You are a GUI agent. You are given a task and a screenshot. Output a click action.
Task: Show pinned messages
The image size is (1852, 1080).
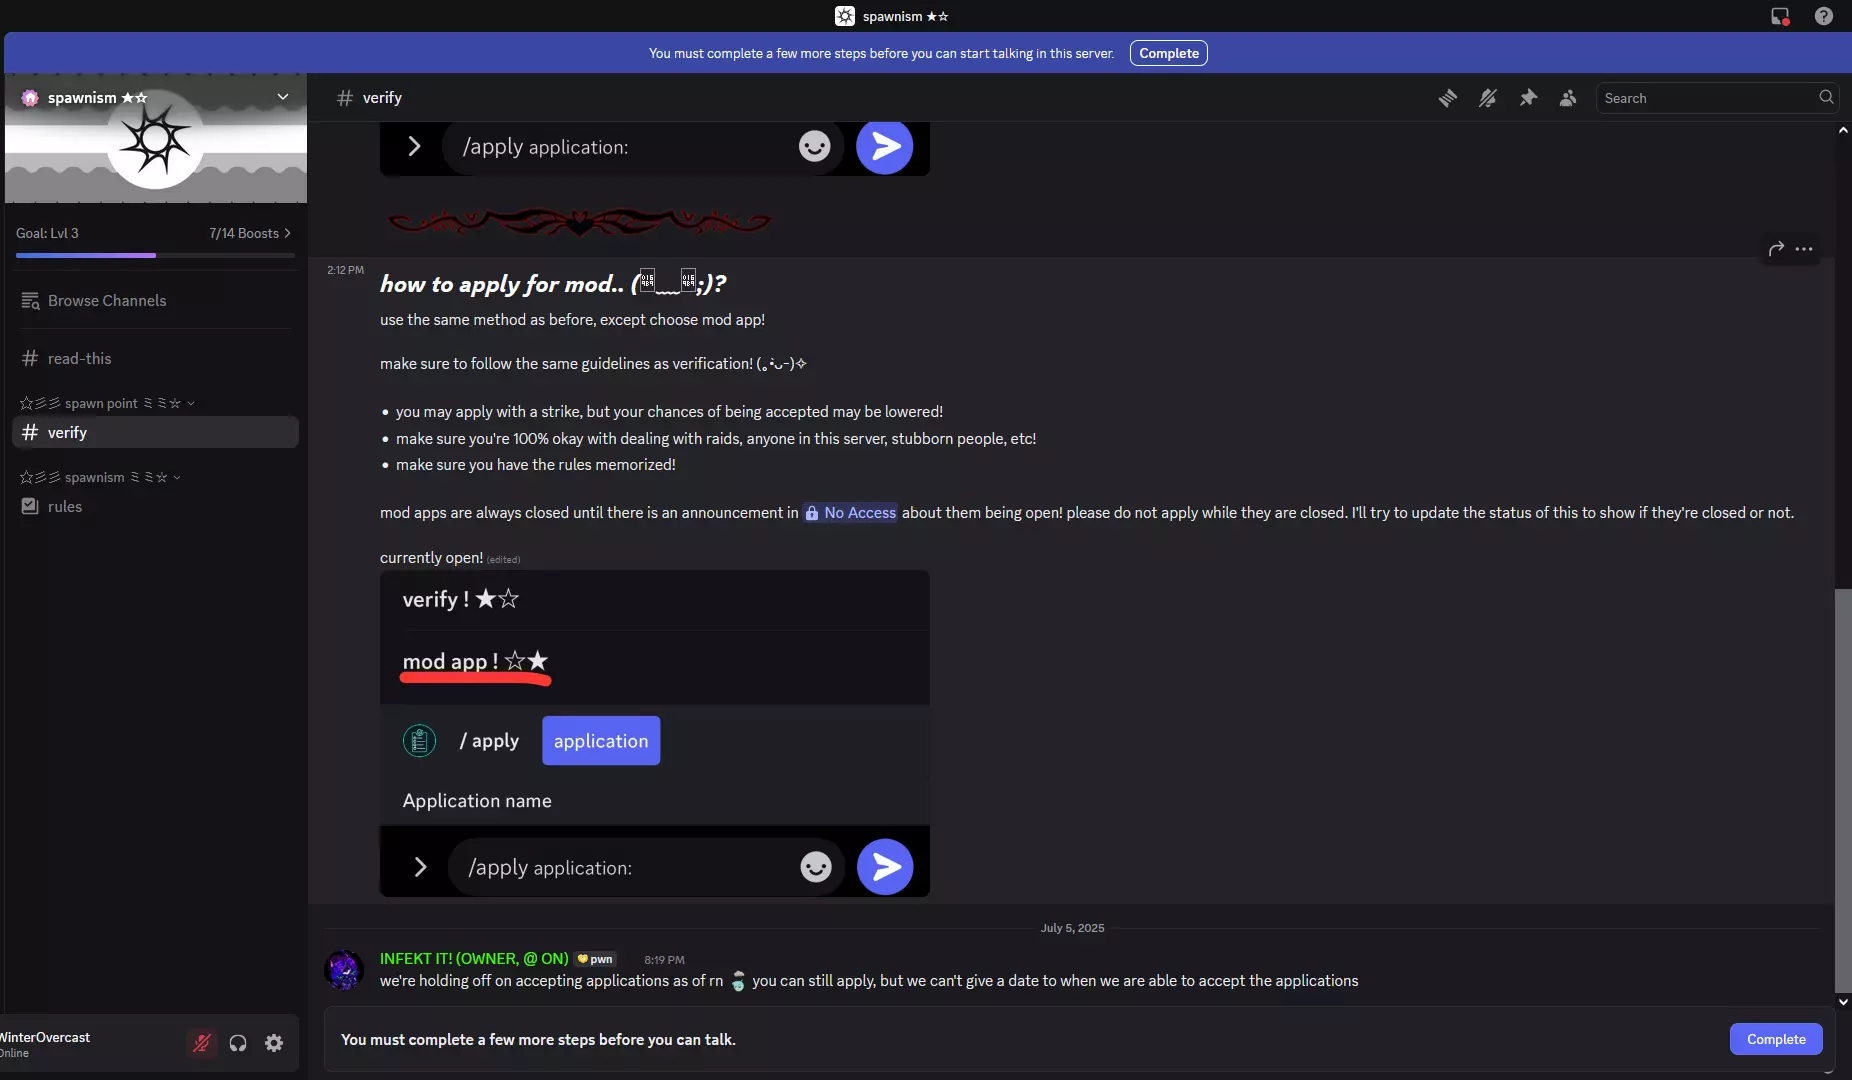click(1528, 98)
